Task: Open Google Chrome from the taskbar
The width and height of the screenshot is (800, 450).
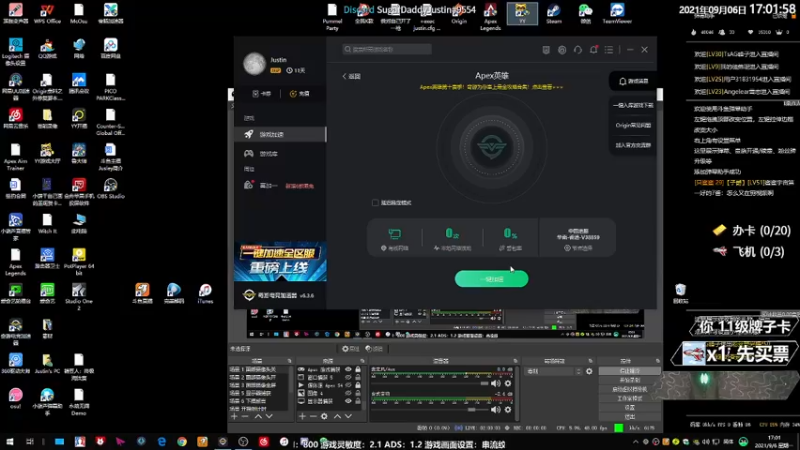Action: (x=182, y=442)
